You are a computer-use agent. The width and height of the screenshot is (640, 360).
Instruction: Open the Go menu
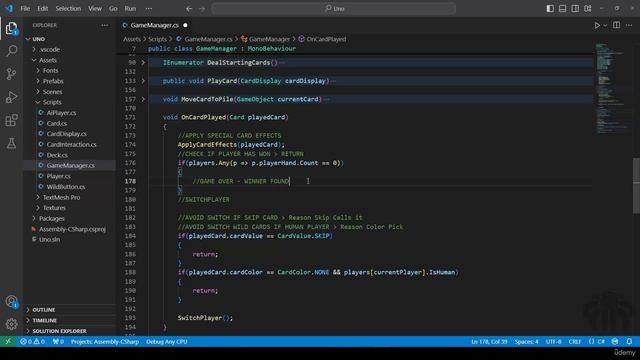113,8
